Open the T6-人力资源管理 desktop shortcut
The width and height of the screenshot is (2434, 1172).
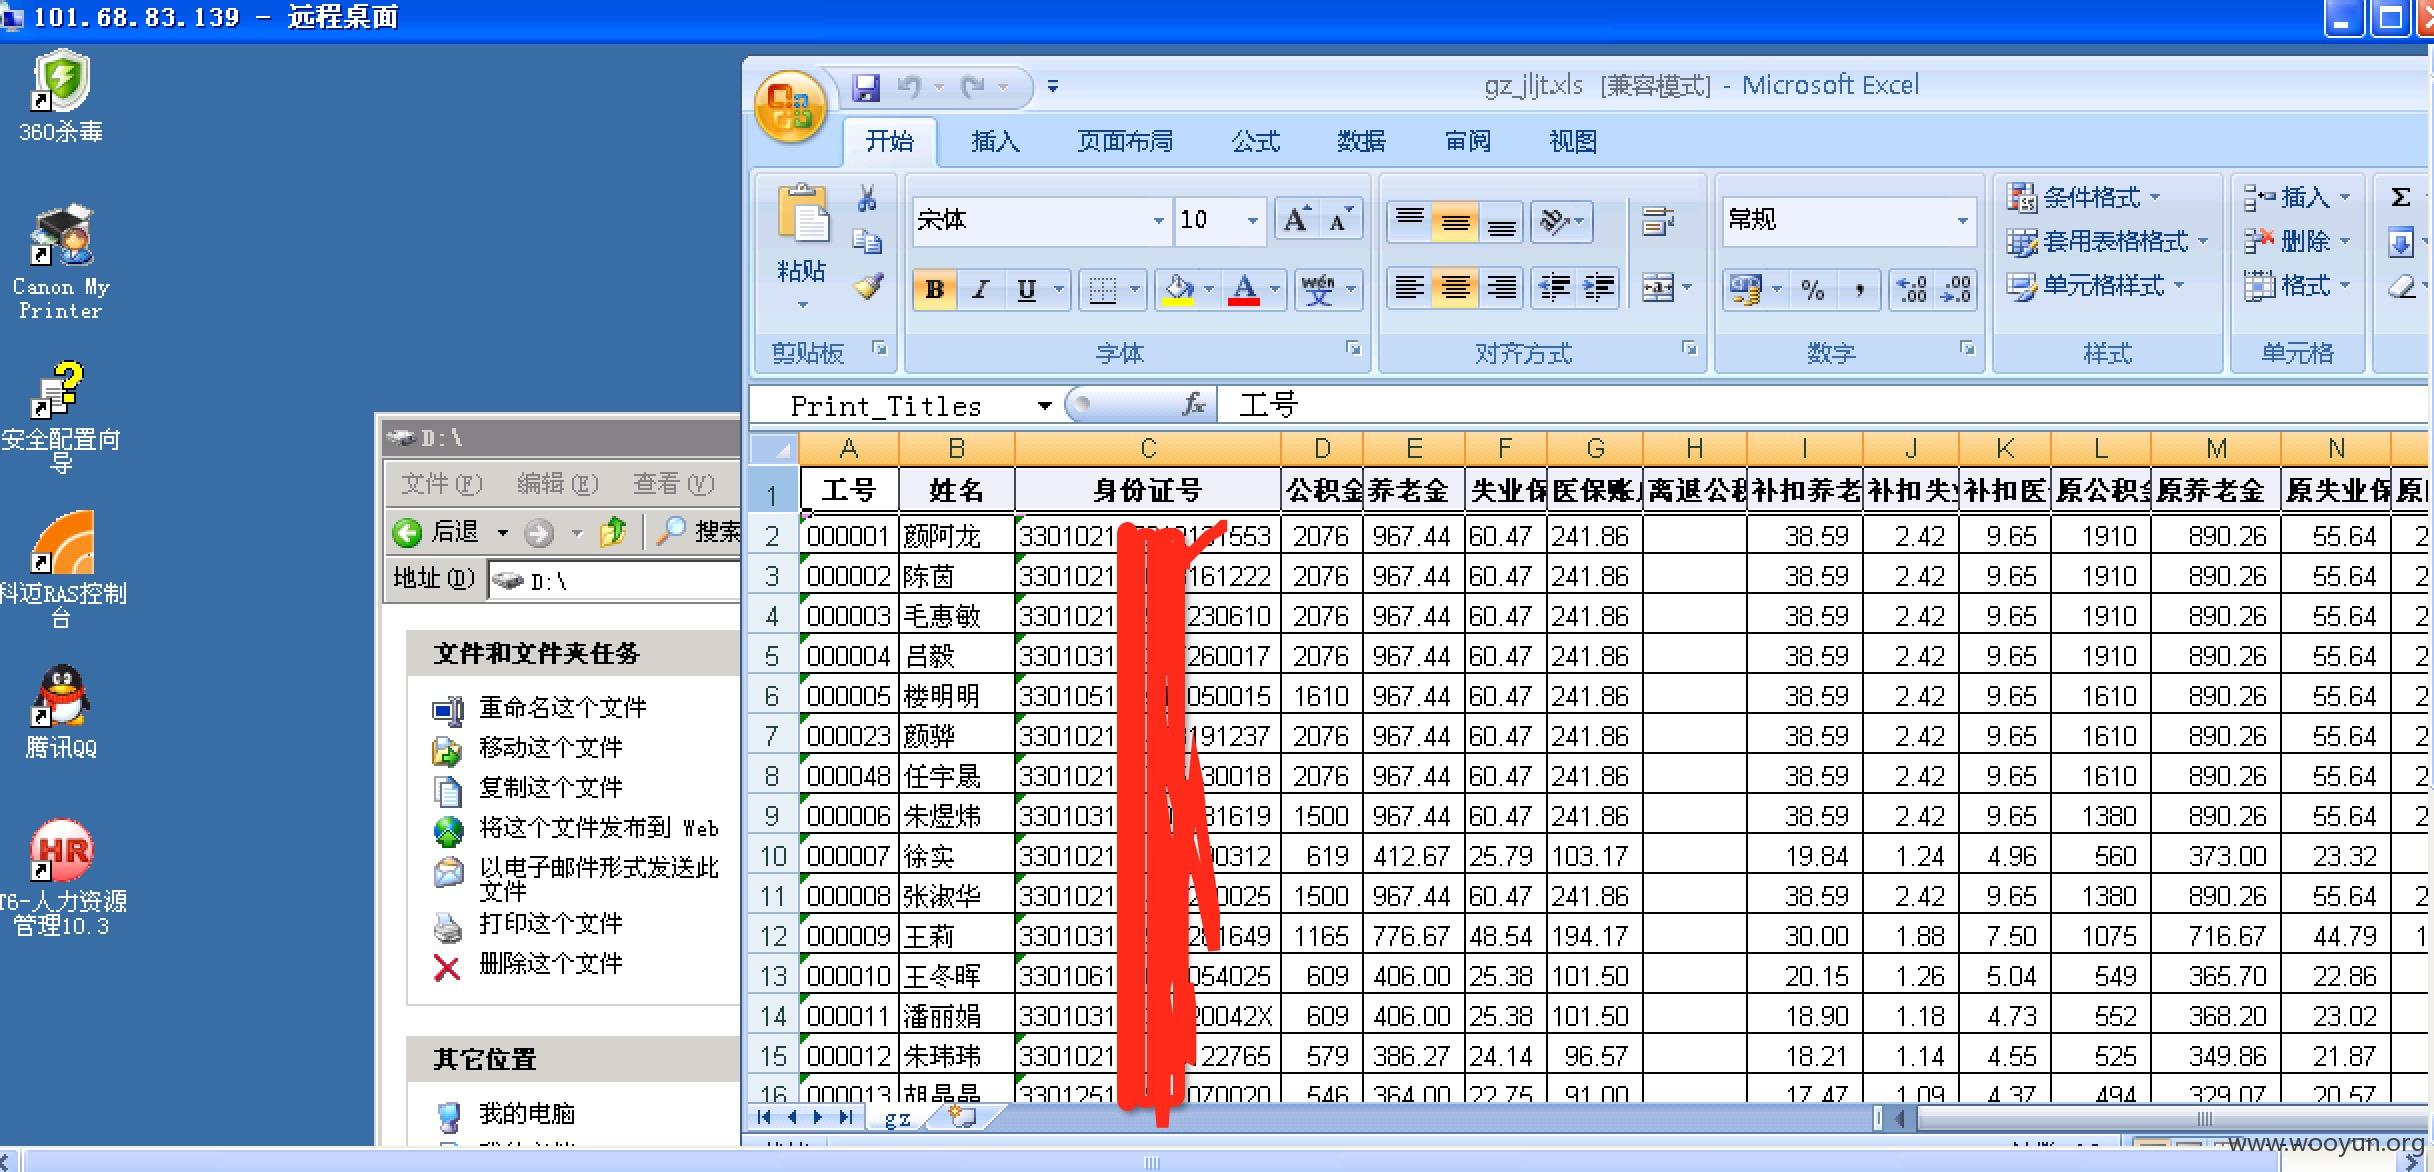pyautogui.click(x=61, y=877)
